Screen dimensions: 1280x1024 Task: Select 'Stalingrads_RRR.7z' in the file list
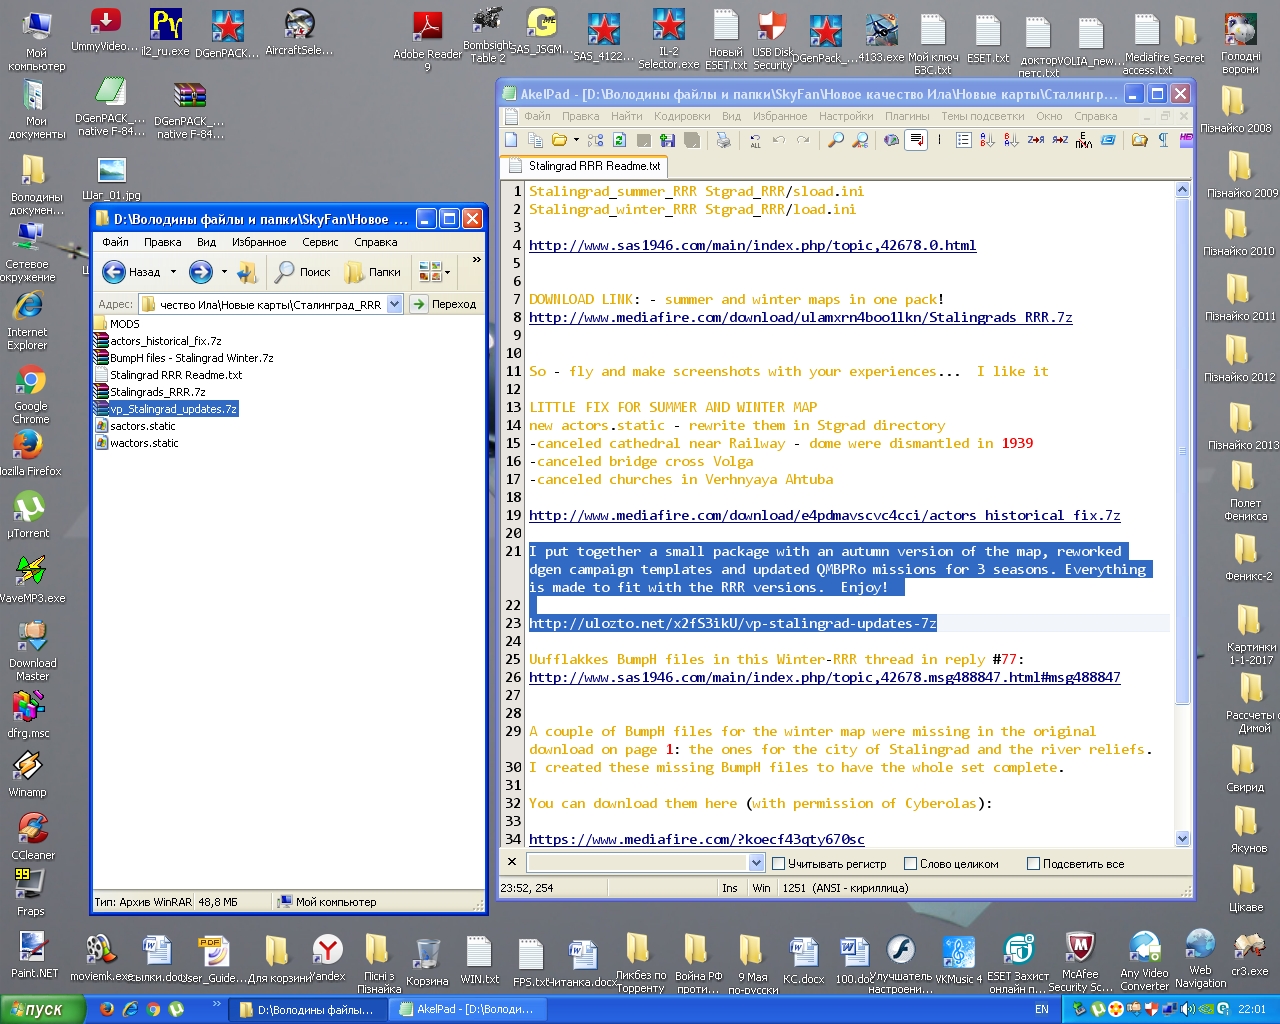coord(157,392)
